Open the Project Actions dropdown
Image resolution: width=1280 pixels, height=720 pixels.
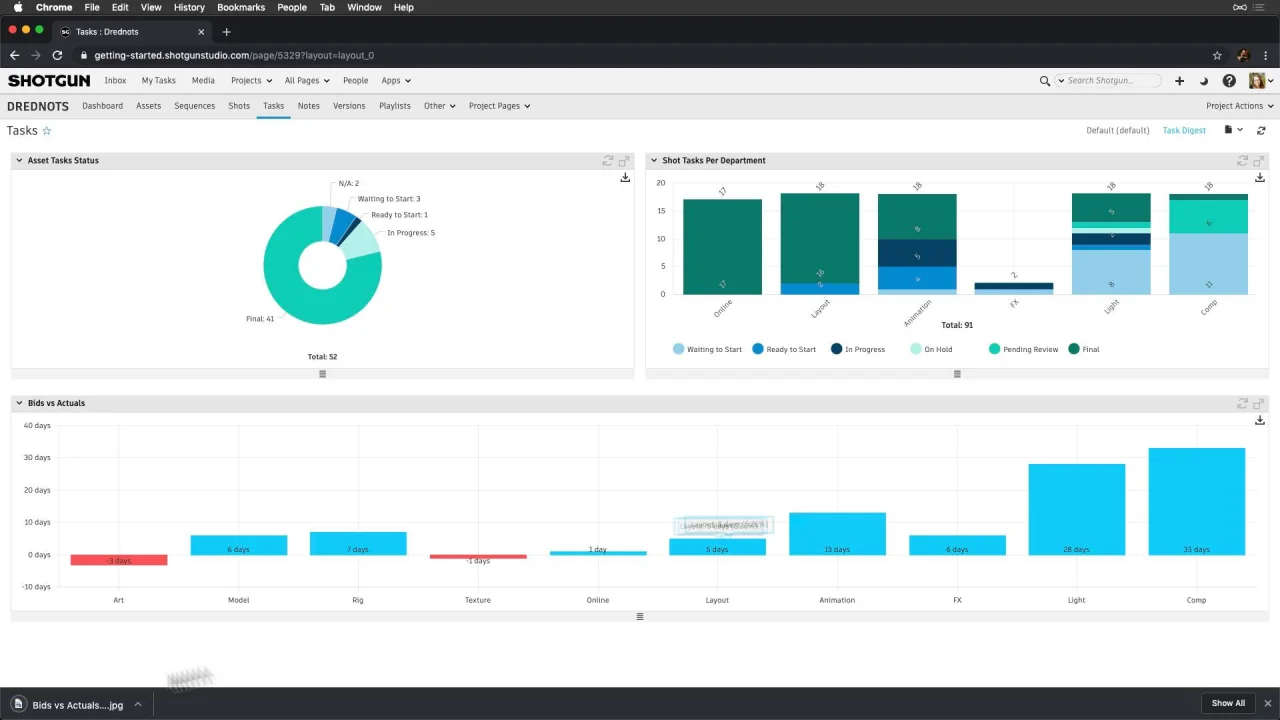1239,106
